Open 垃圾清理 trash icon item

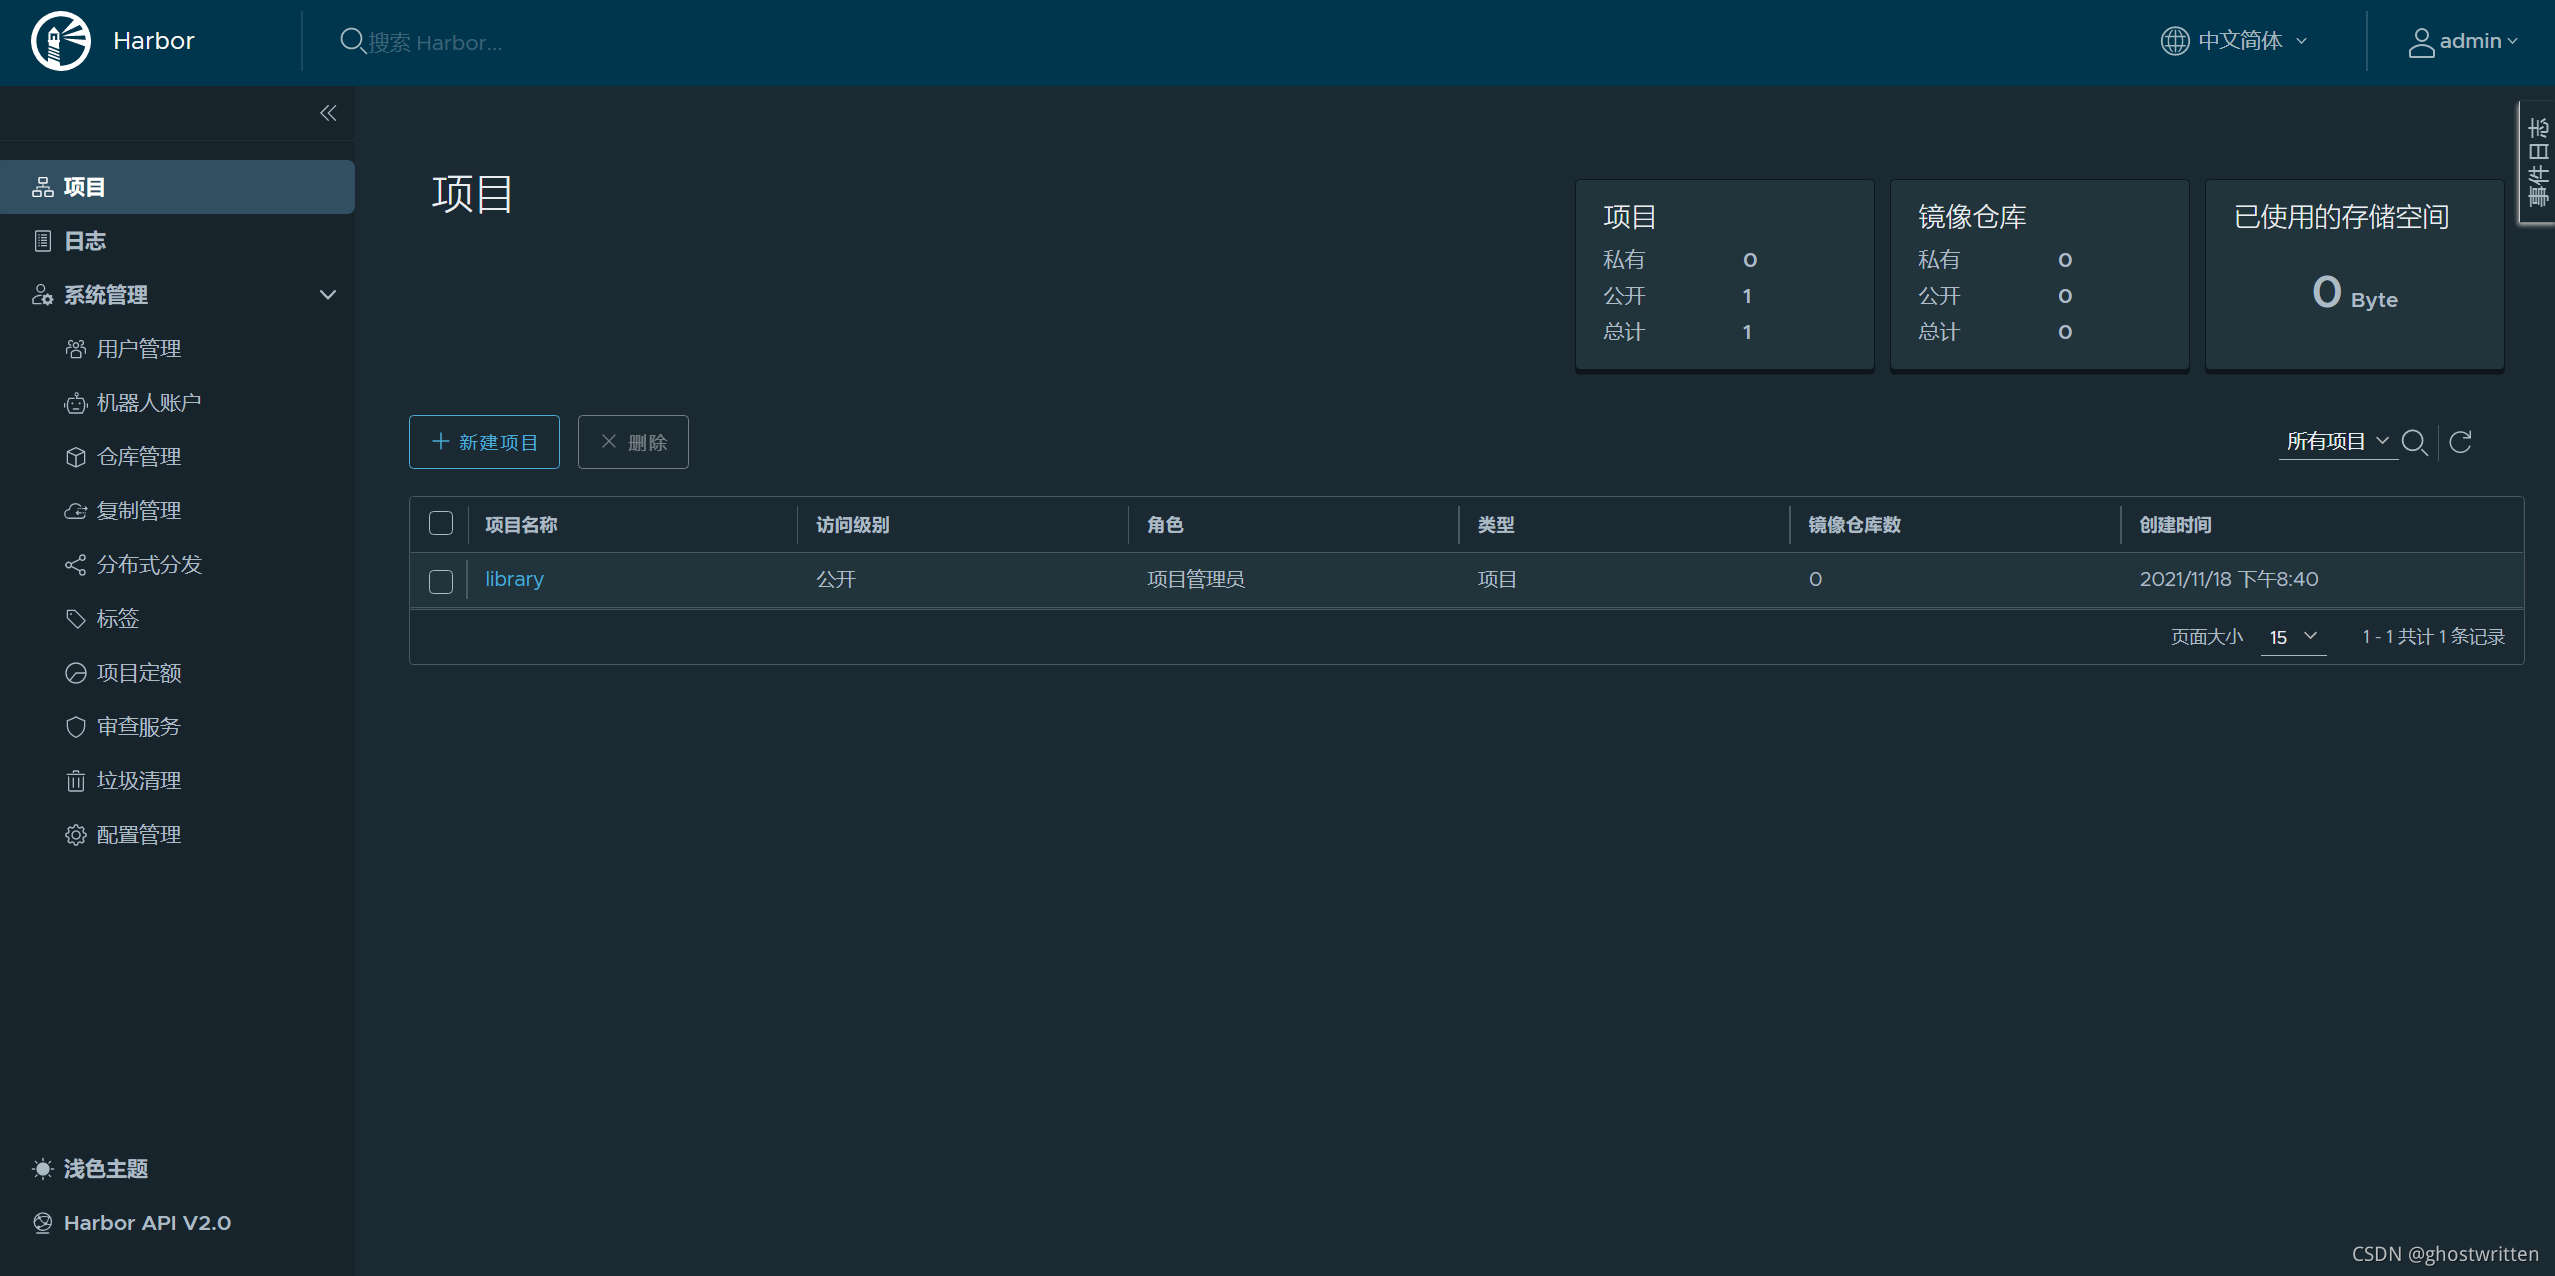pyautogui.click(x=138, y=781)
